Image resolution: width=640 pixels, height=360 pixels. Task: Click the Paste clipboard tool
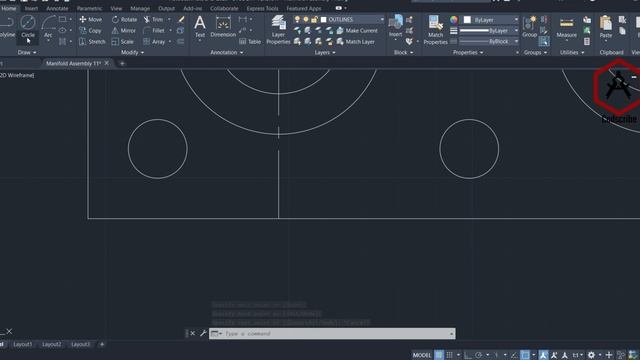pos(606,28)
